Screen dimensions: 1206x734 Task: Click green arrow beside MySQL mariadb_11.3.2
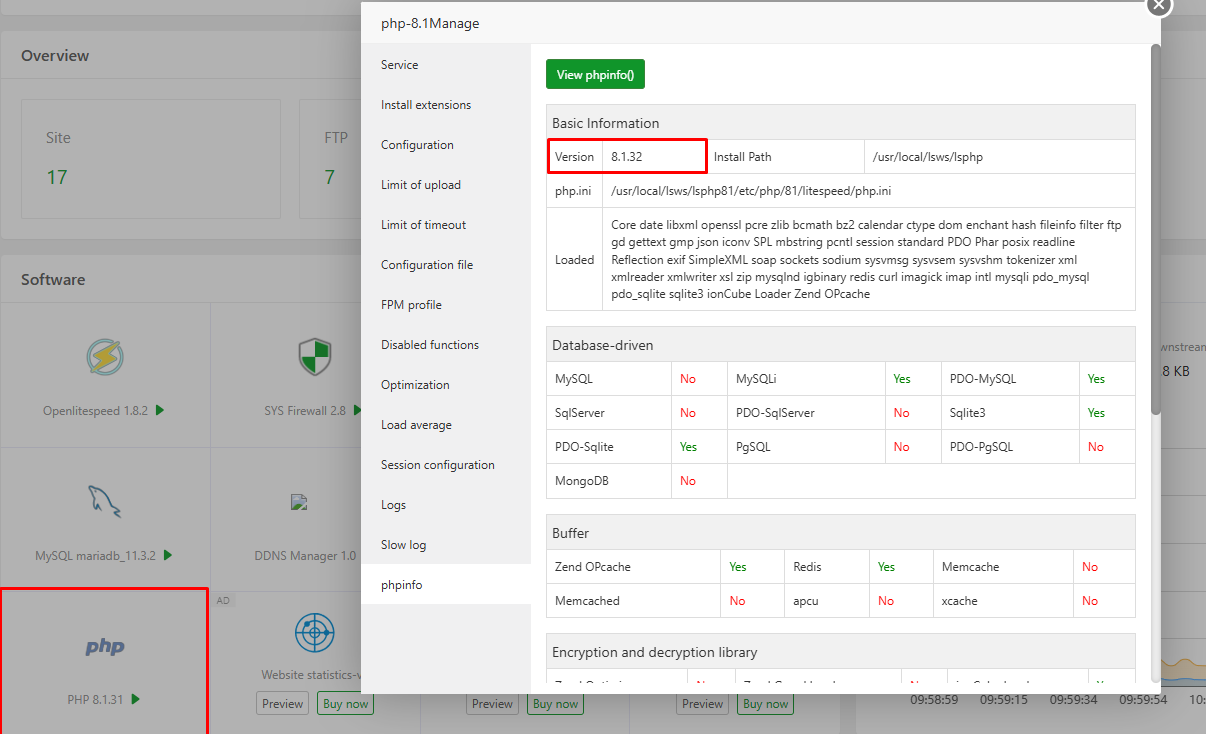(168, 555)
